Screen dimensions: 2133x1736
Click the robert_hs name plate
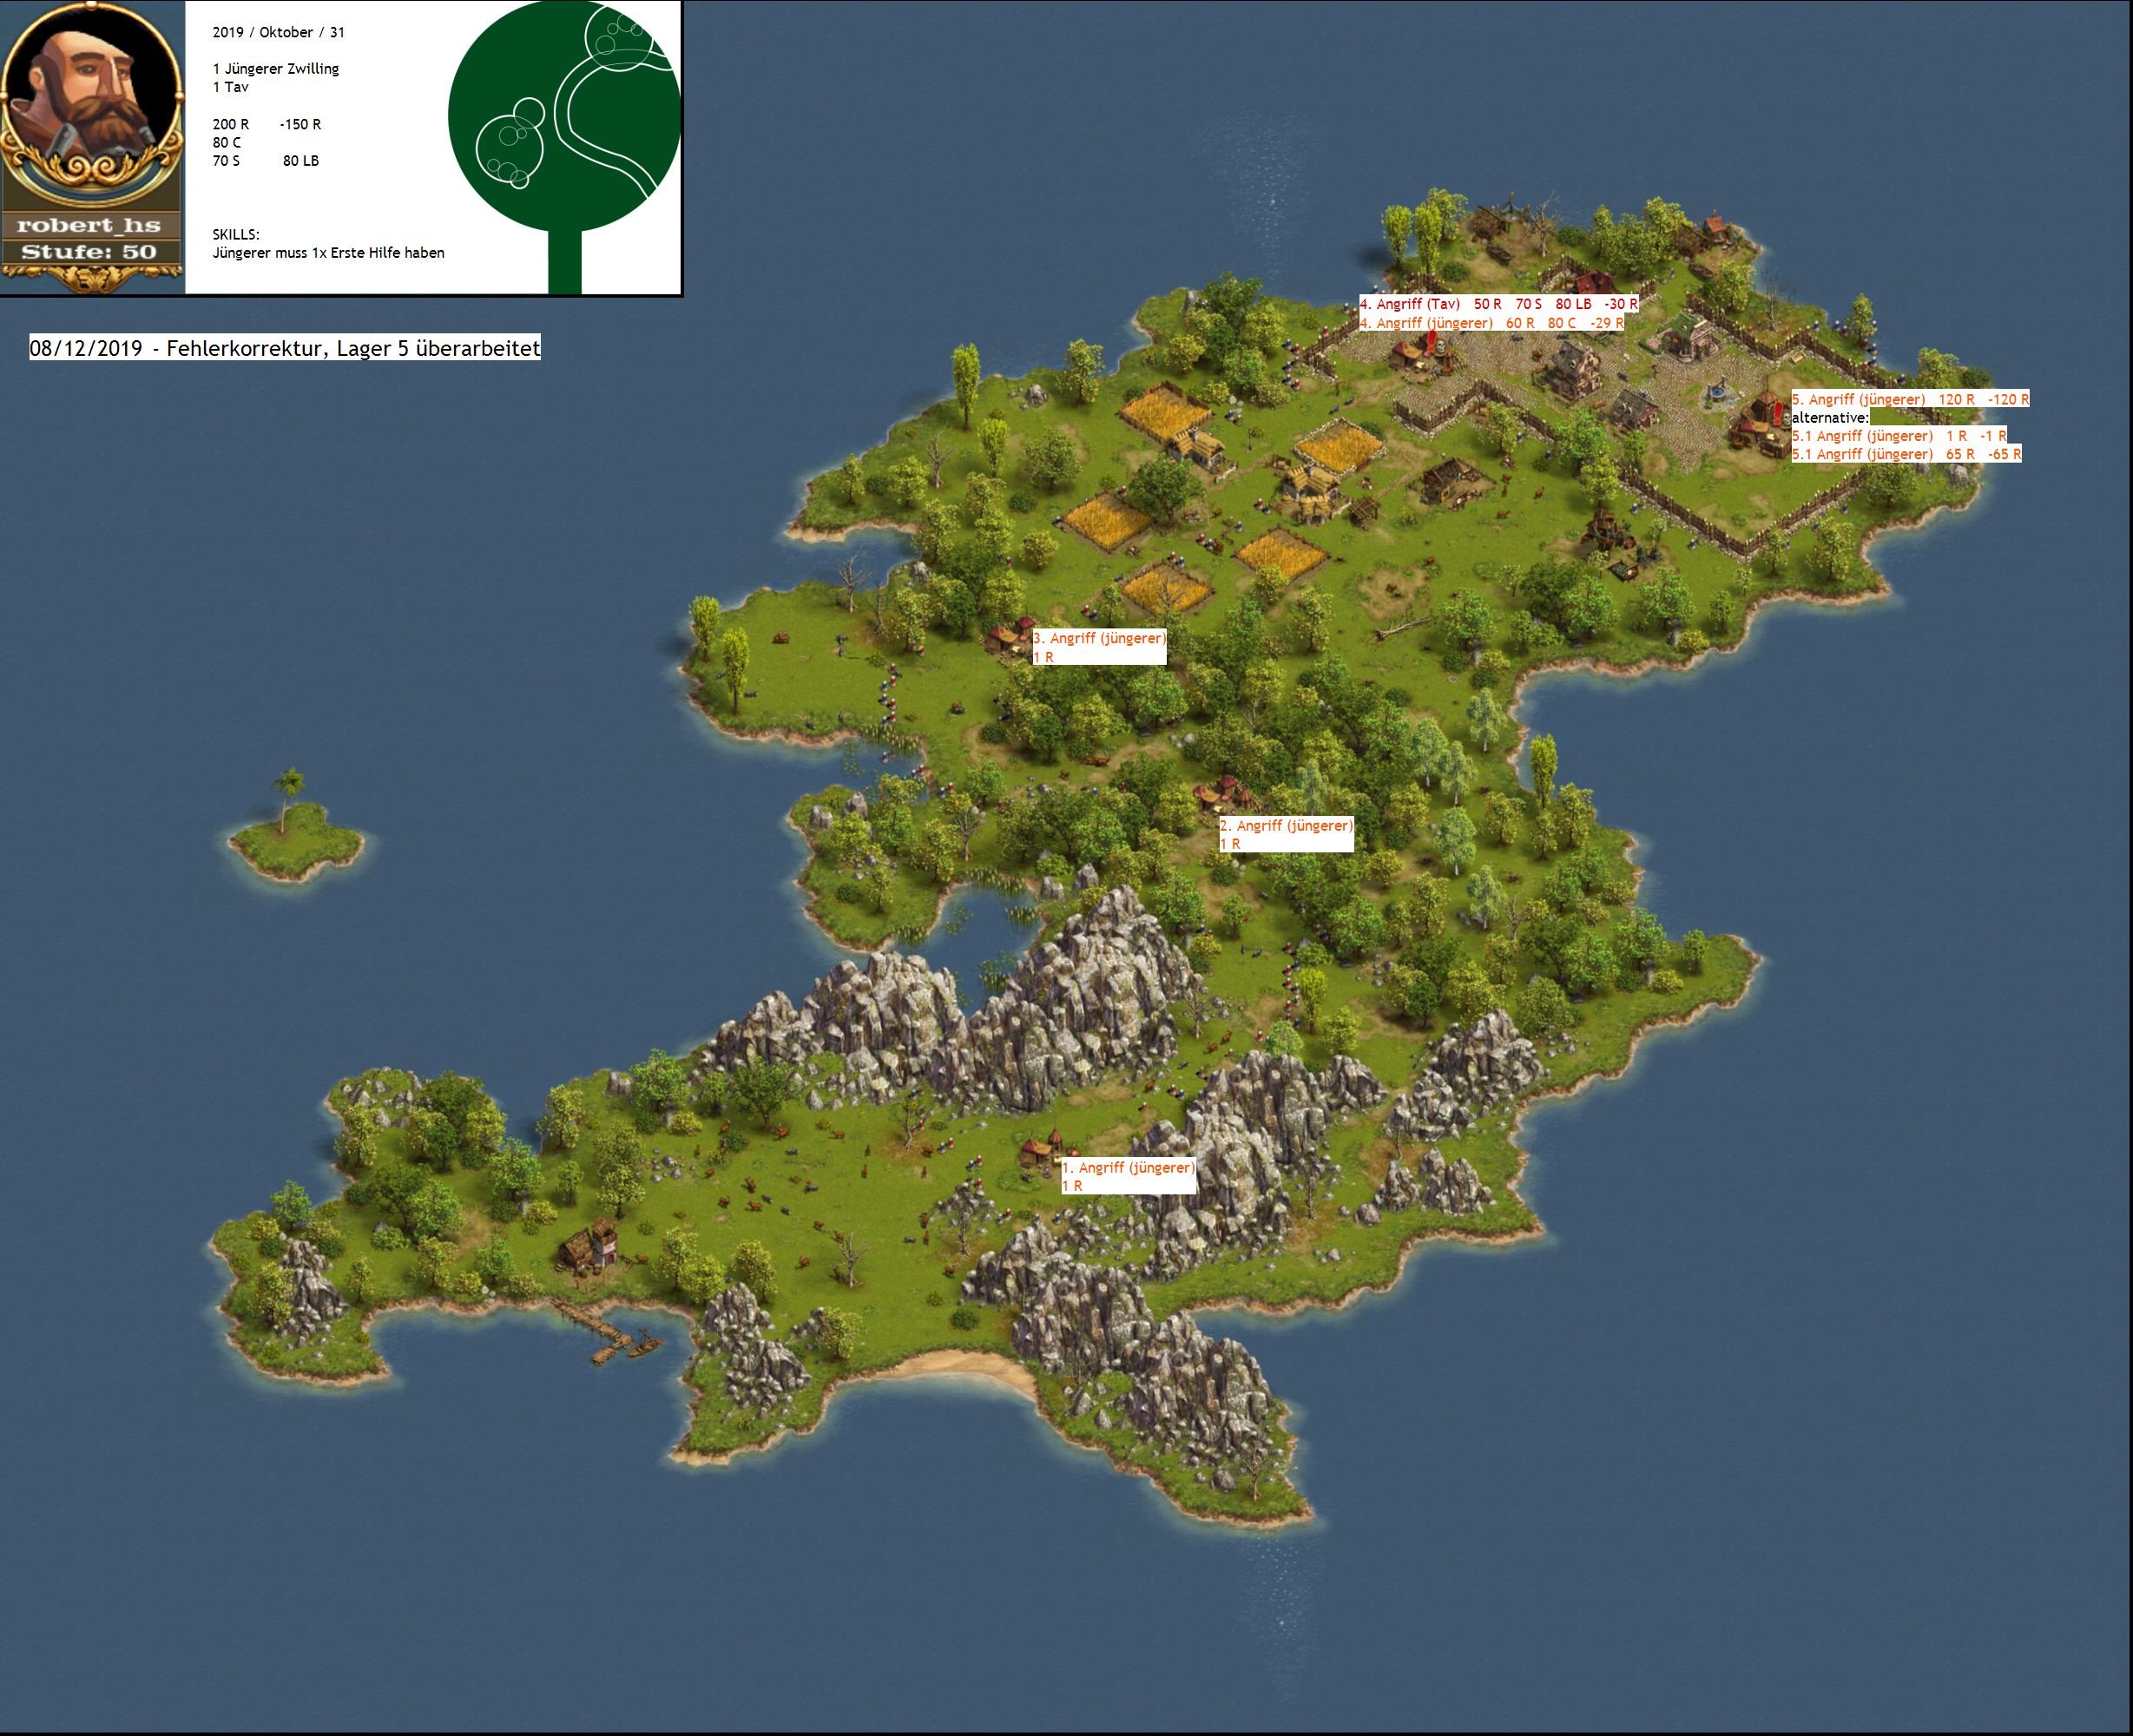(x=89, y=226)
